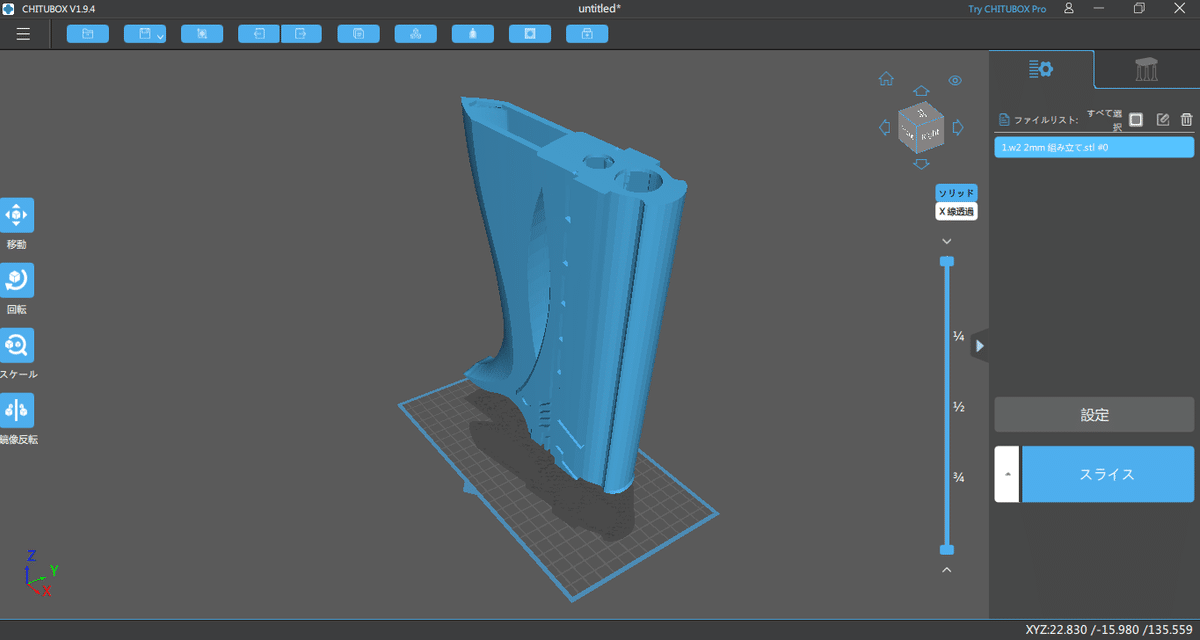
Task: Click the open file folder toolbar icon
Action: [87, 34]
